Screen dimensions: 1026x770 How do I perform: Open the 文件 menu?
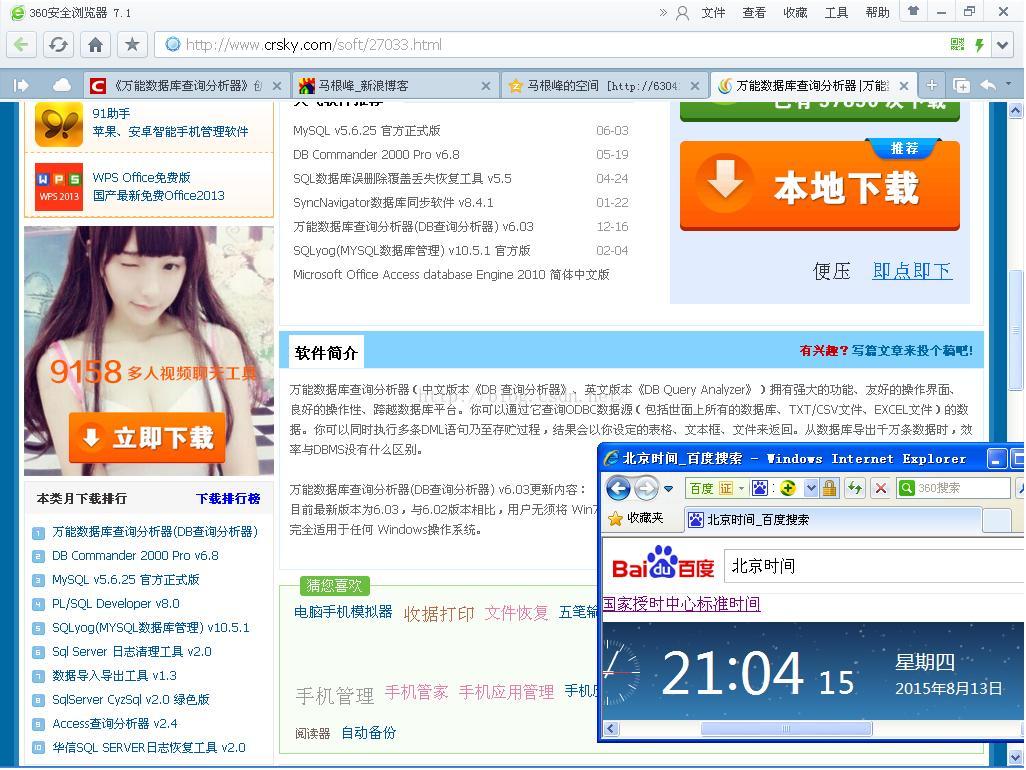(713, 12)
